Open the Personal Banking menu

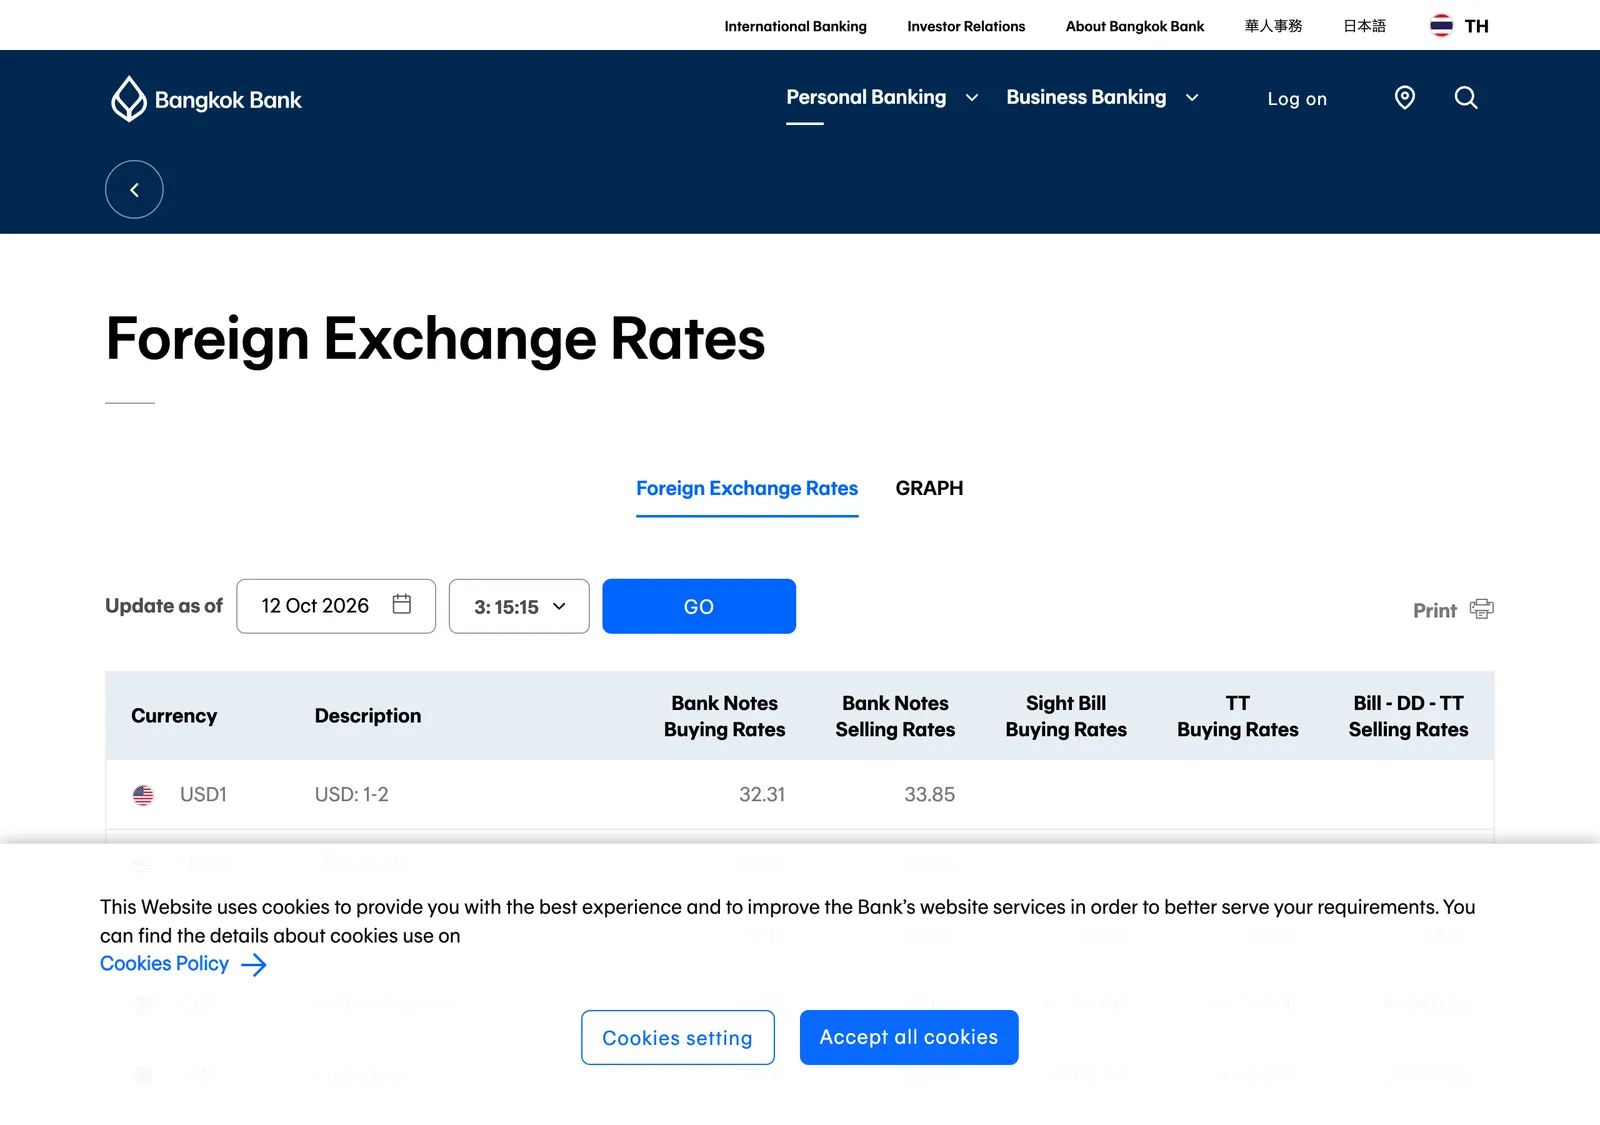[866, 97]
